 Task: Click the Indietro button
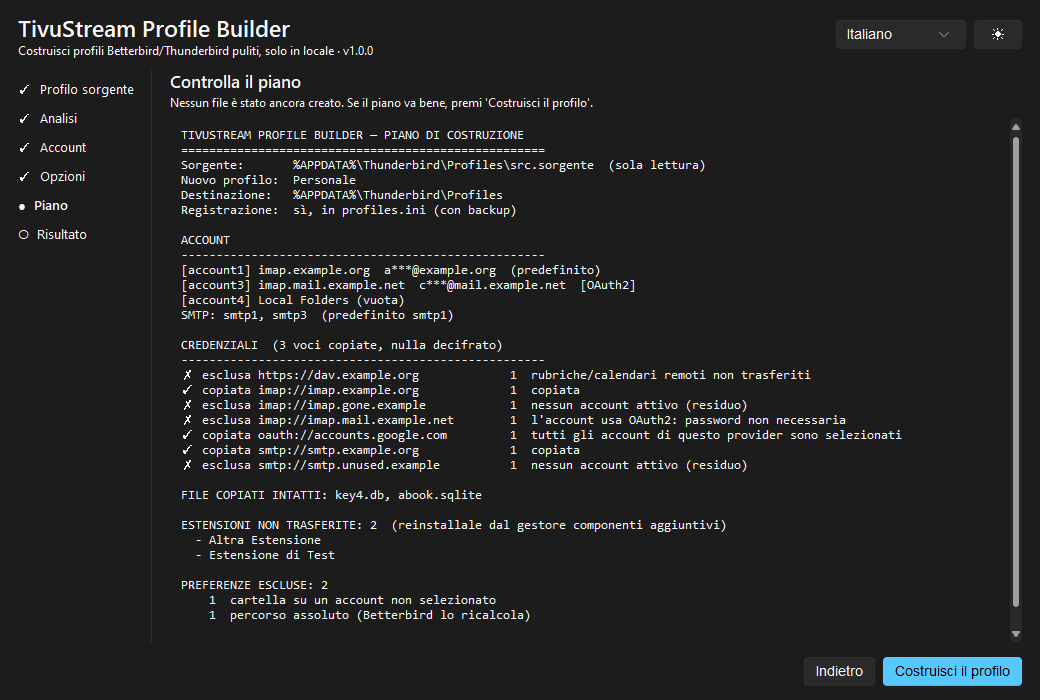[x=839, y=671]
